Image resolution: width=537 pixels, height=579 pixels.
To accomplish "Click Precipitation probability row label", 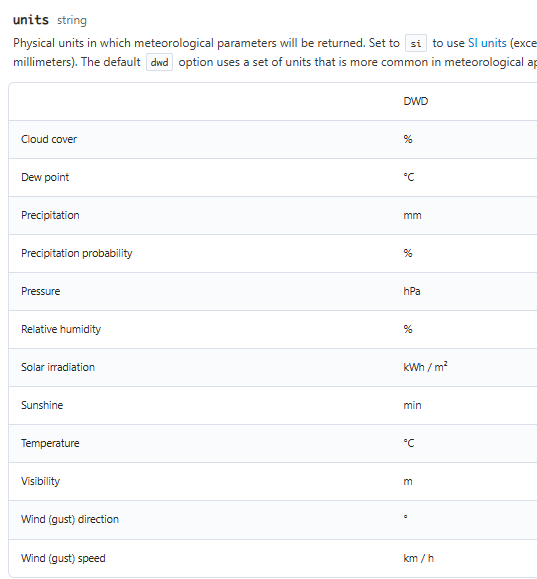I will tap(76, 253).
